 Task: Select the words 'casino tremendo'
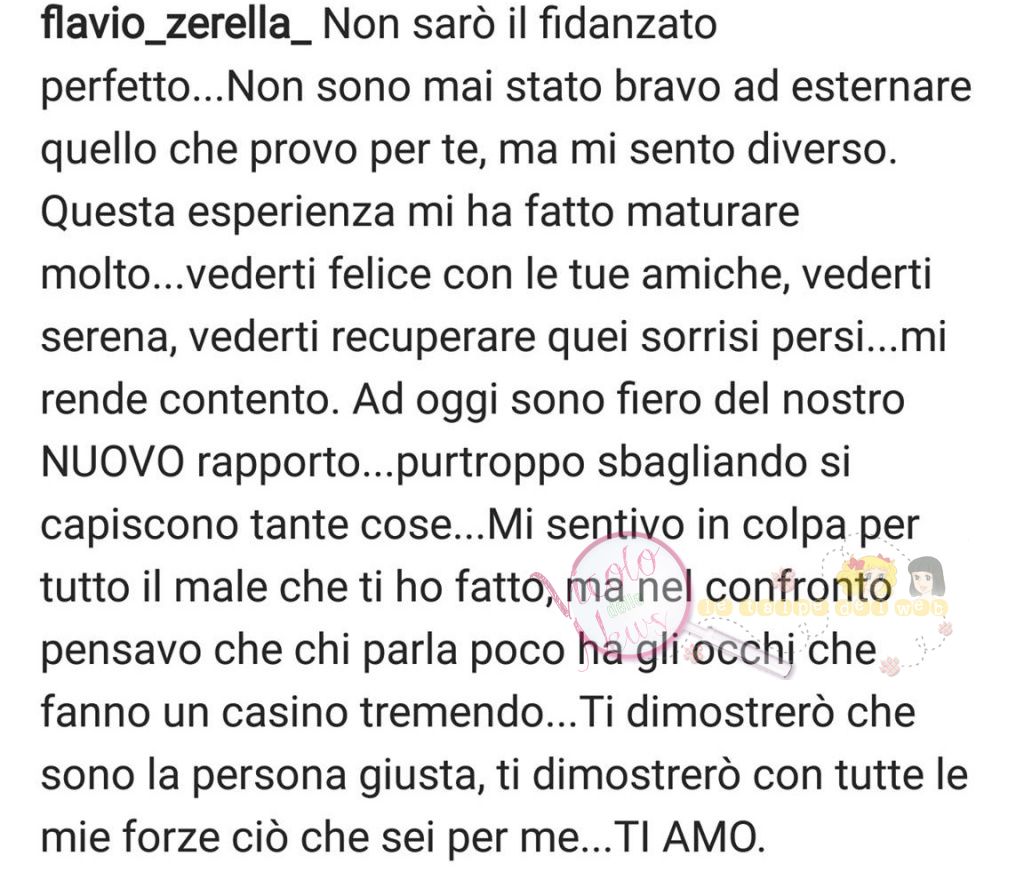coord(384,712)
